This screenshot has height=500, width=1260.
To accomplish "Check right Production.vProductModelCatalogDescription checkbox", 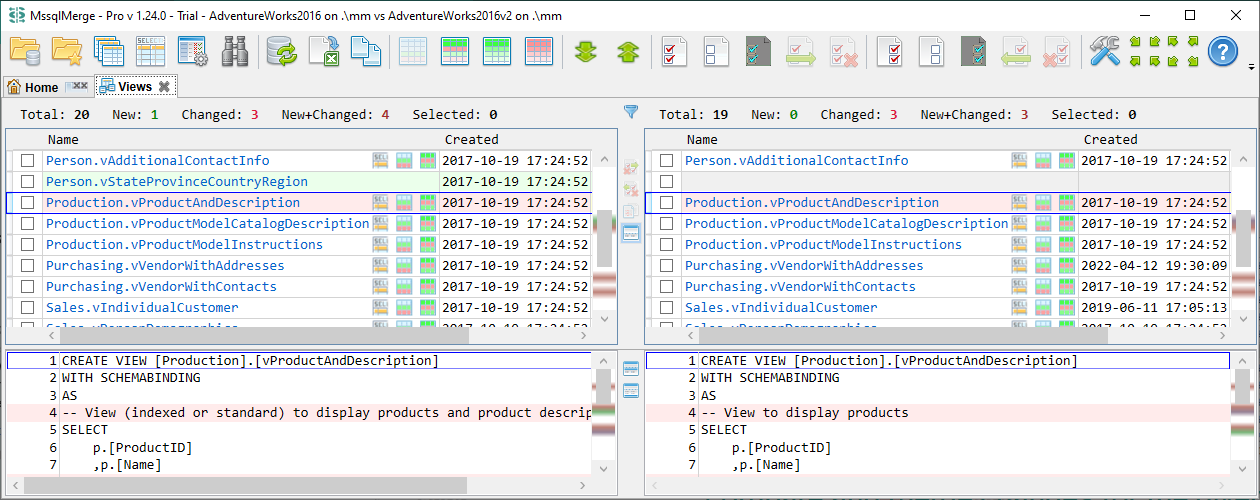I will 667,223.
